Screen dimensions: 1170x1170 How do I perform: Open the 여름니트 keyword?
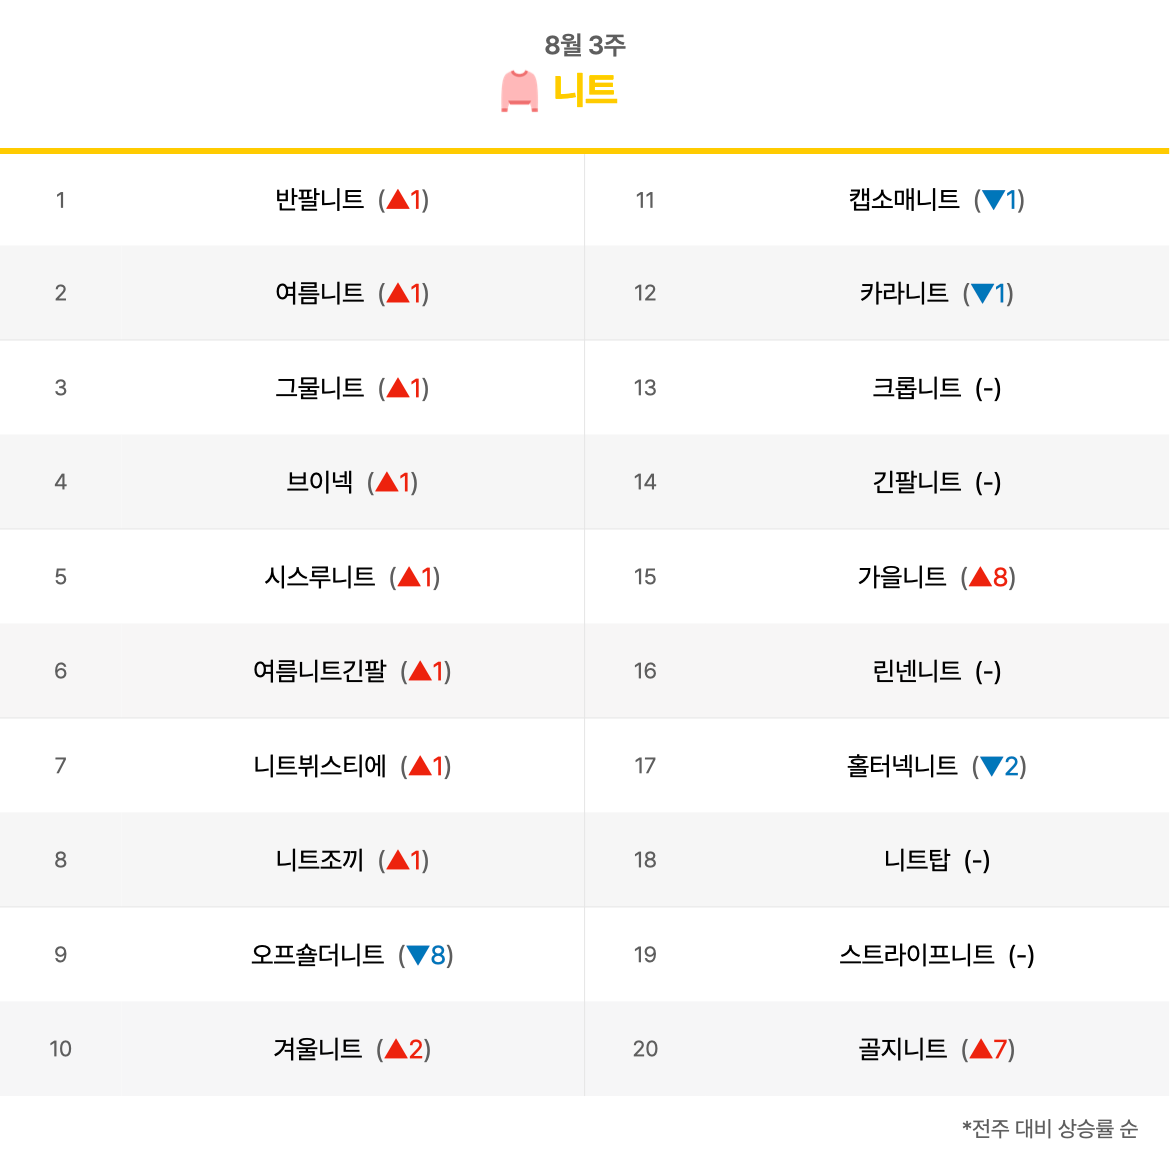[319, 293]
